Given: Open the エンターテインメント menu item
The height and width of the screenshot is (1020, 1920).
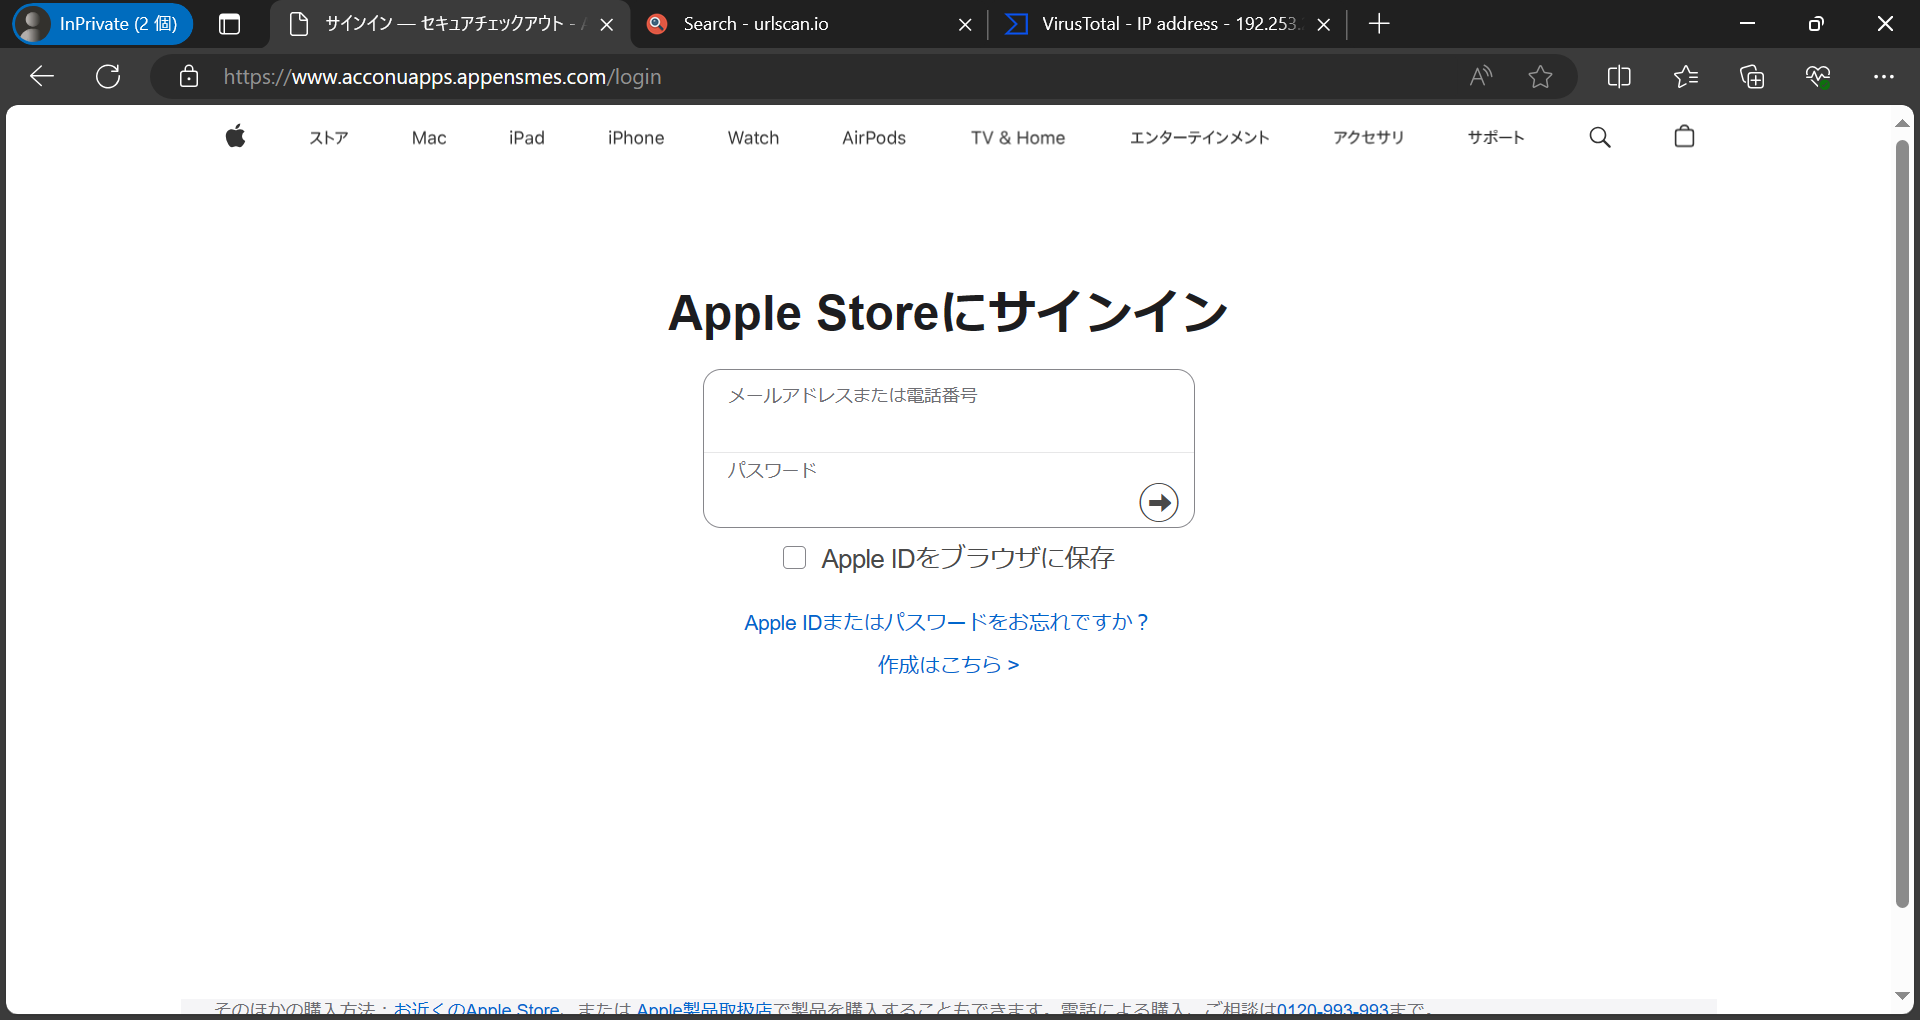Looking at the screenshot, I should click(1199, 138).
